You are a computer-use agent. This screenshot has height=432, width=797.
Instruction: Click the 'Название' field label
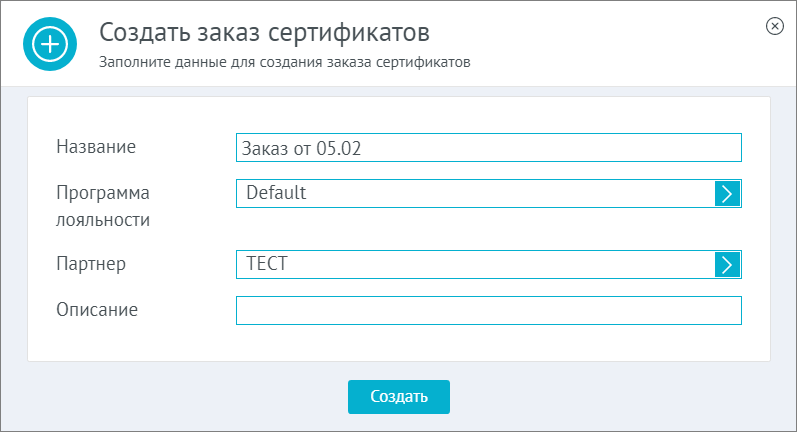[96, 147]
